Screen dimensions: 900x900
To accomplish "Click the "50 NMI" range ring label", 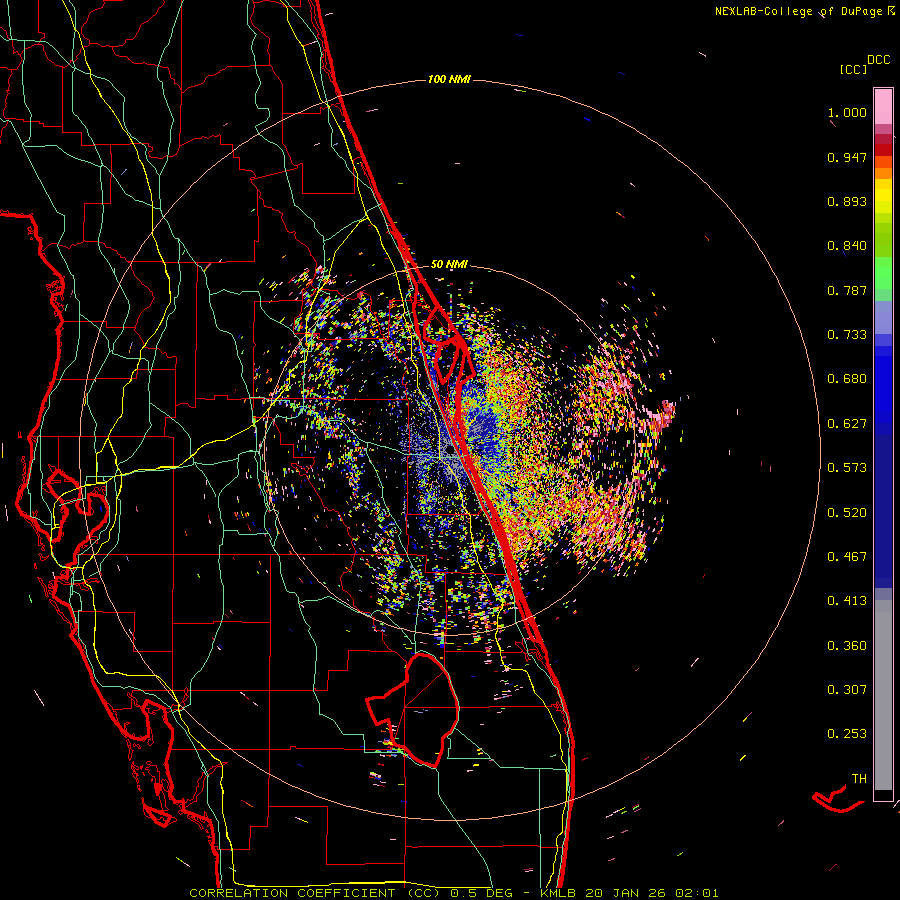I will pos(449,264).
